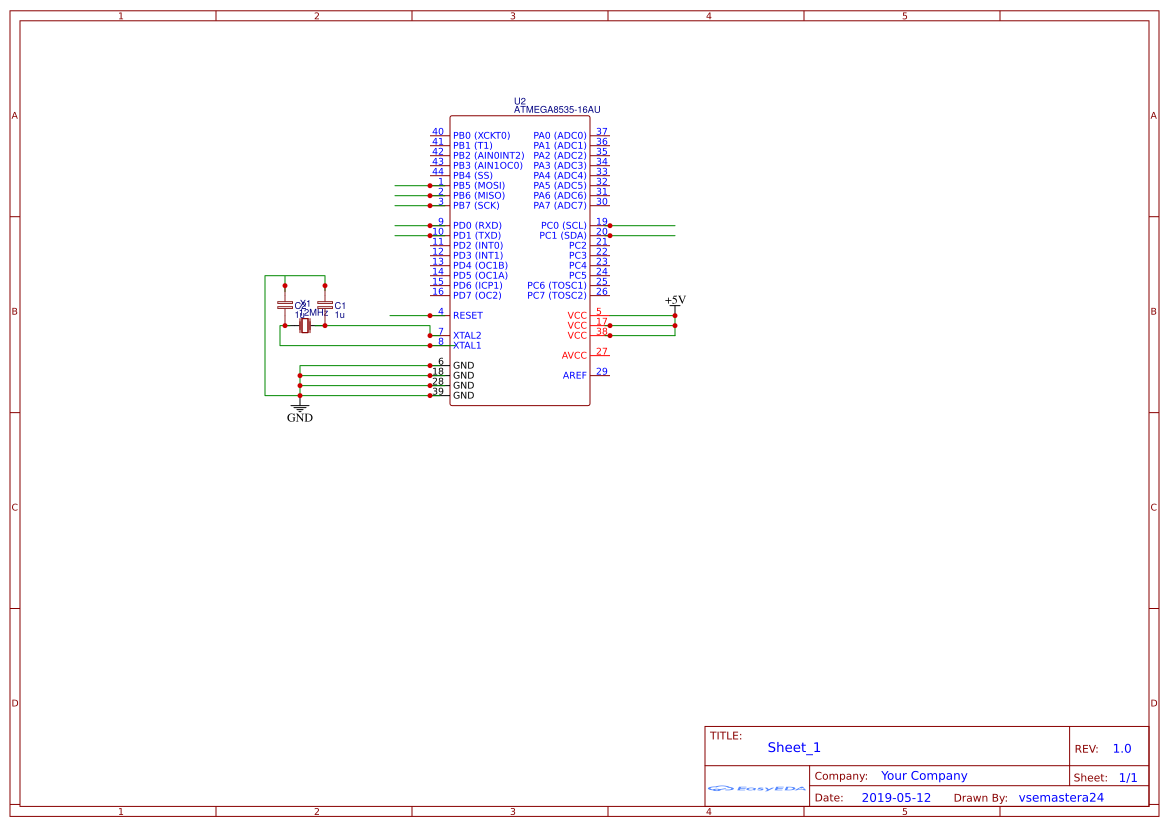The width and height of the screenshot is (1169, 827).
Task: Click the junction dot above the GND symbol
Action: pyautogui.click(x=299, y=393)
